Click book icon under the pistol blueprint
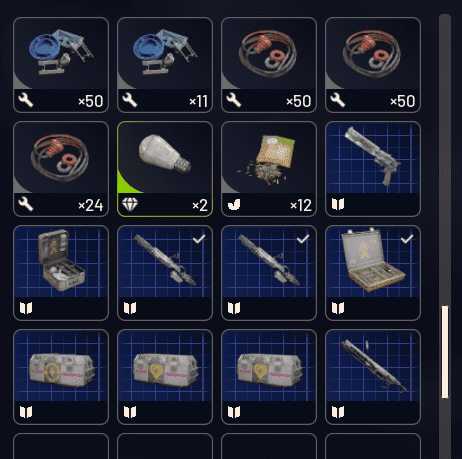 point(338,204)
